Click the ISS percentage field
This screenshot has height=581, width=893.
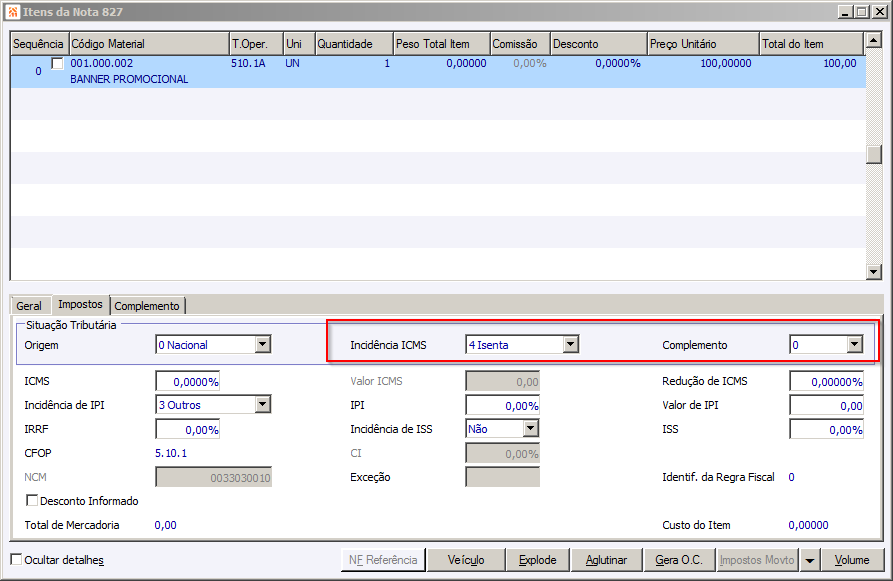point(826,429)
